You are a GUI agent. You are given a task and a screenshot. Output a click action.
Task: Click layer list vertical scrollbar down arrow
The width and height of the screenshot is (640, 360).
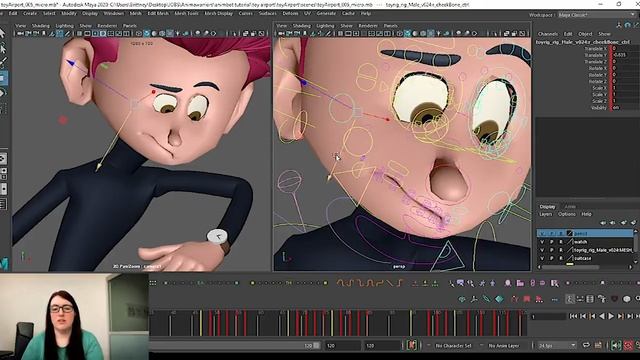click(636, 262)
